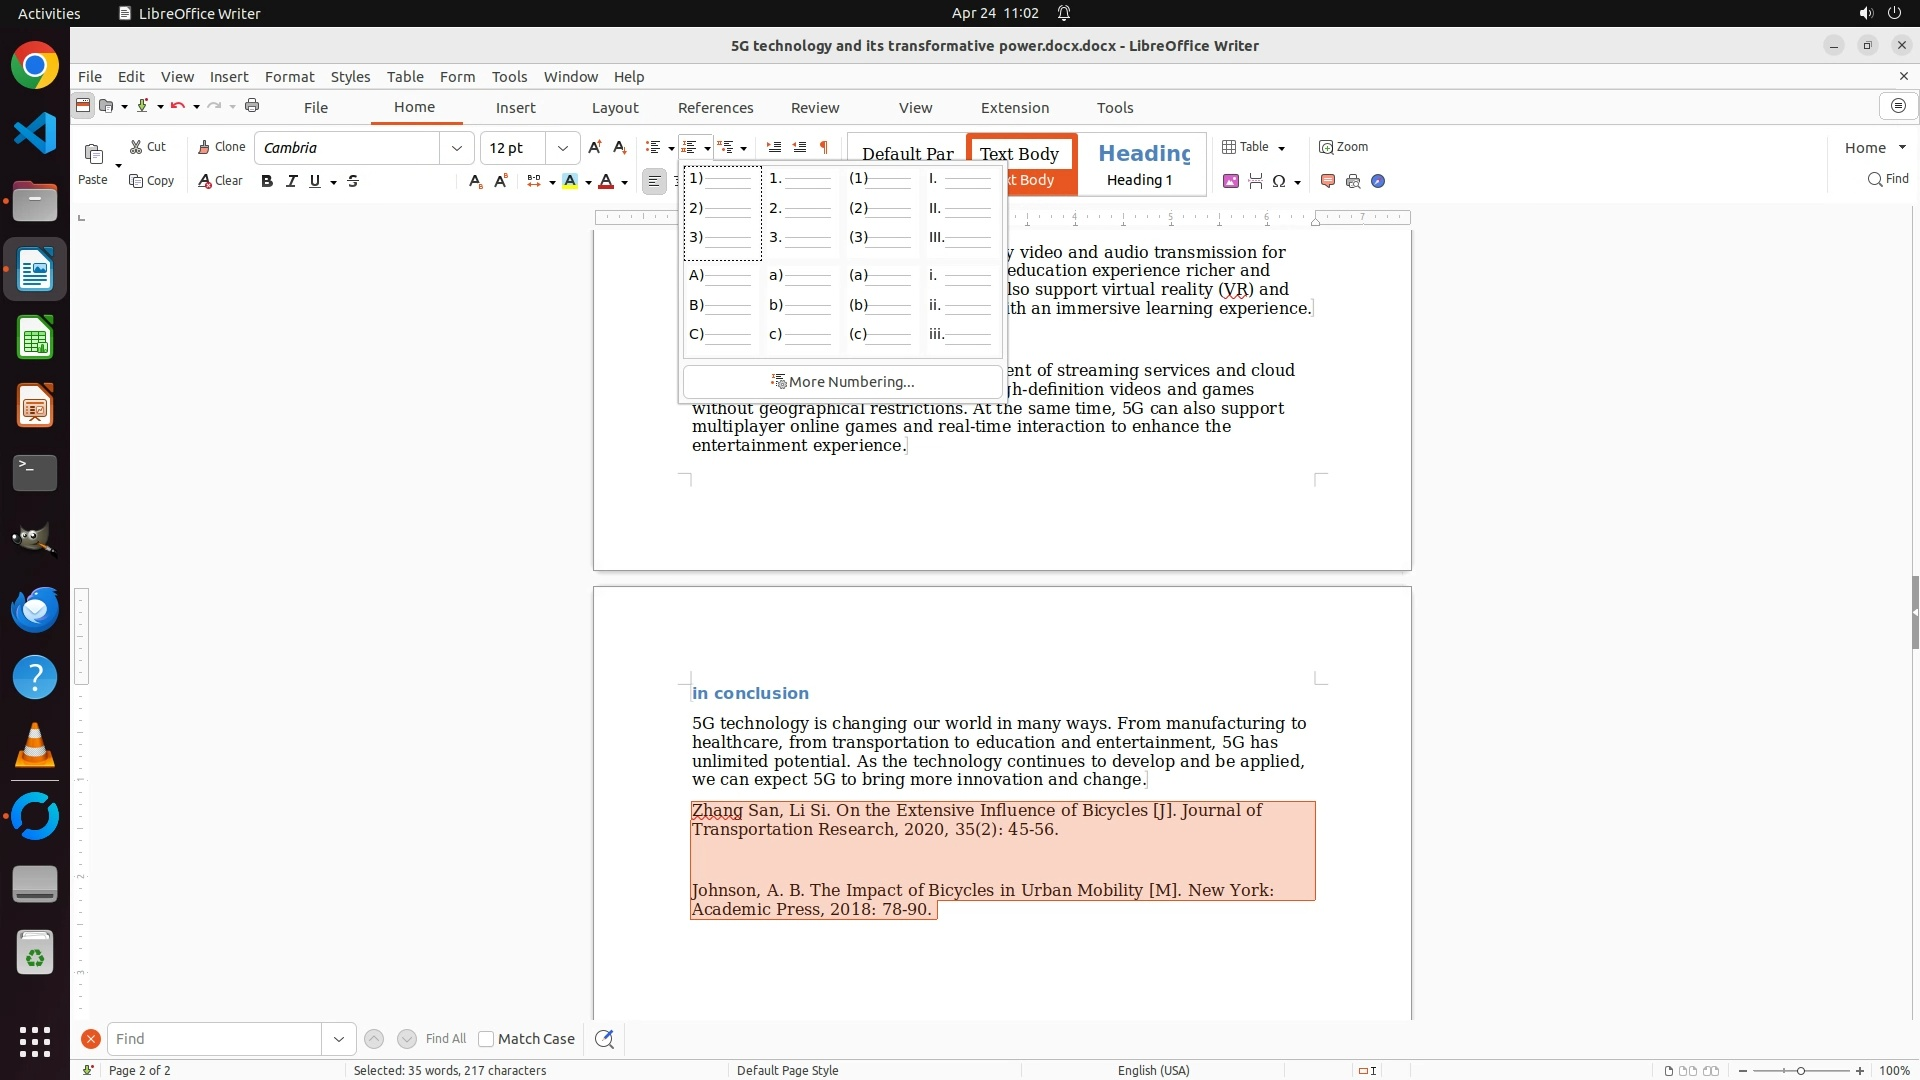Enable the Match Case checkbox
The image size is (1920, 1080).
tap(486, 1039)
